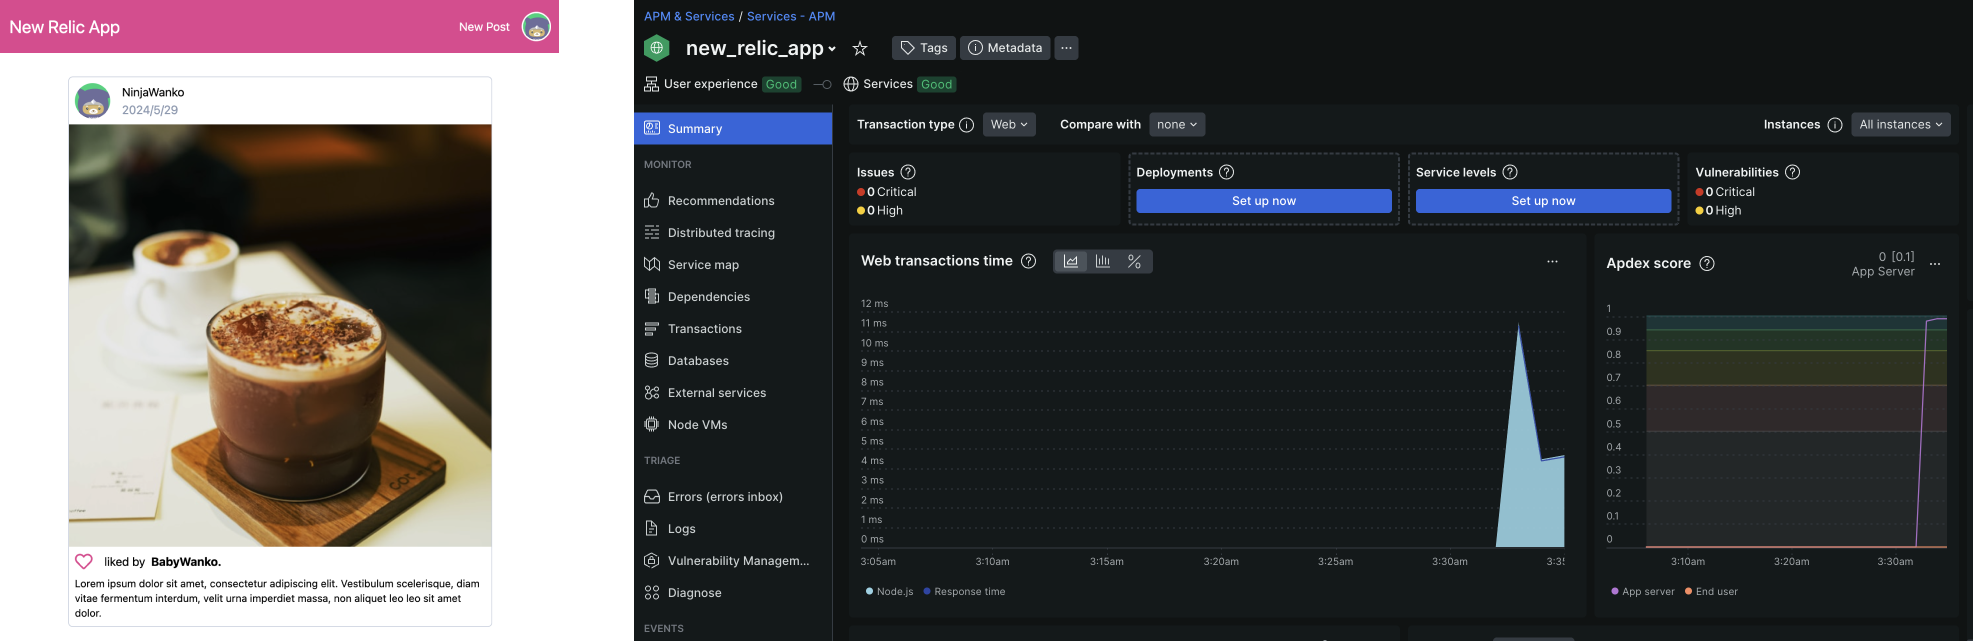This screenshot has width=1973, height=641.
Task: Click the New Relic App title
Action: 64,27
